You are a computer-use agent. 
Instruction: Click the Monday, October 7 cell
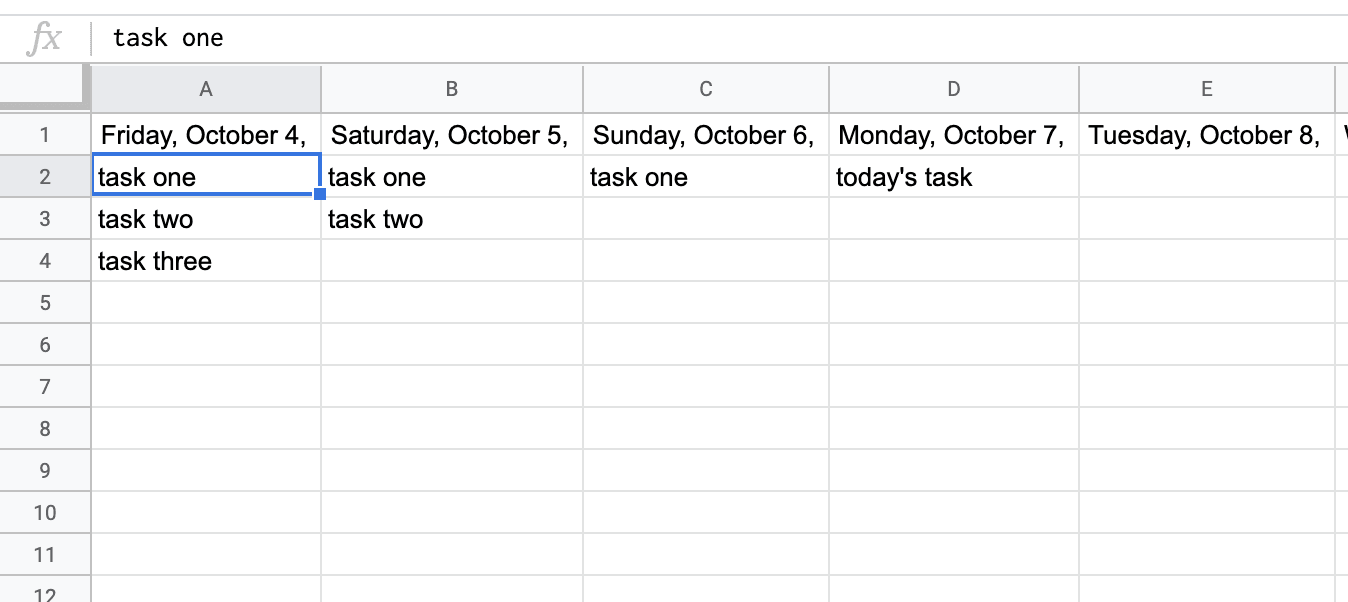[x=953, y=135]
